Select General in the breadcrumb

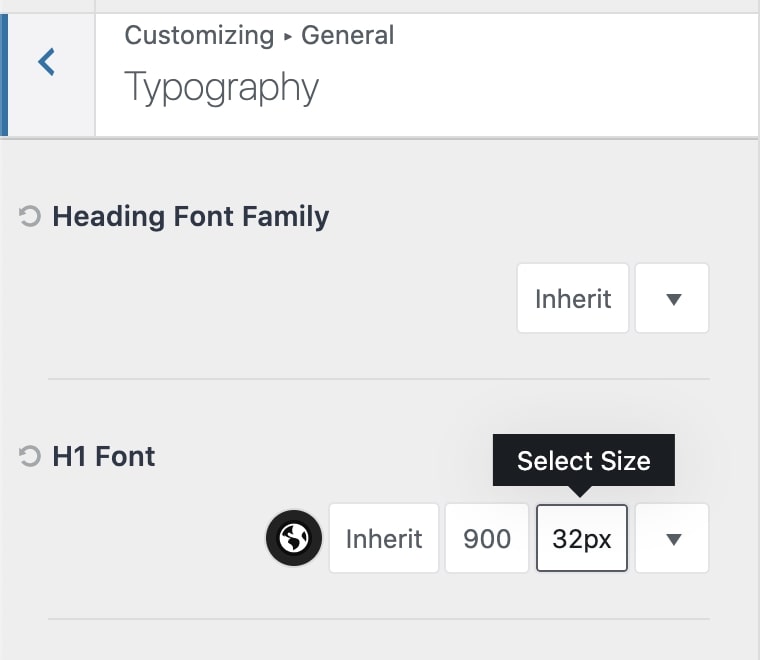pyautogui.click(x=348, y=36)
